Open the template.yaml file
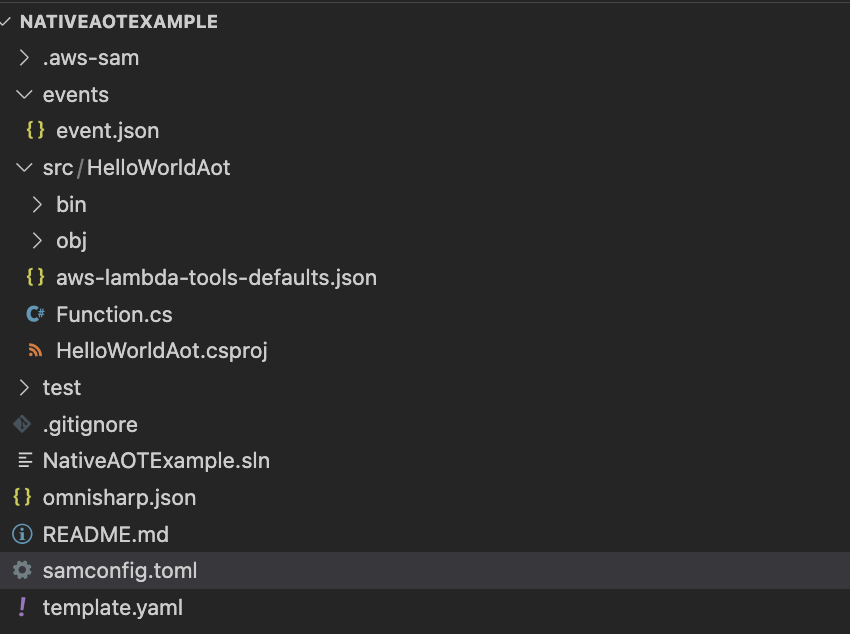The height and width of the screenshot is (634, 850). click(x=112, y=607)
